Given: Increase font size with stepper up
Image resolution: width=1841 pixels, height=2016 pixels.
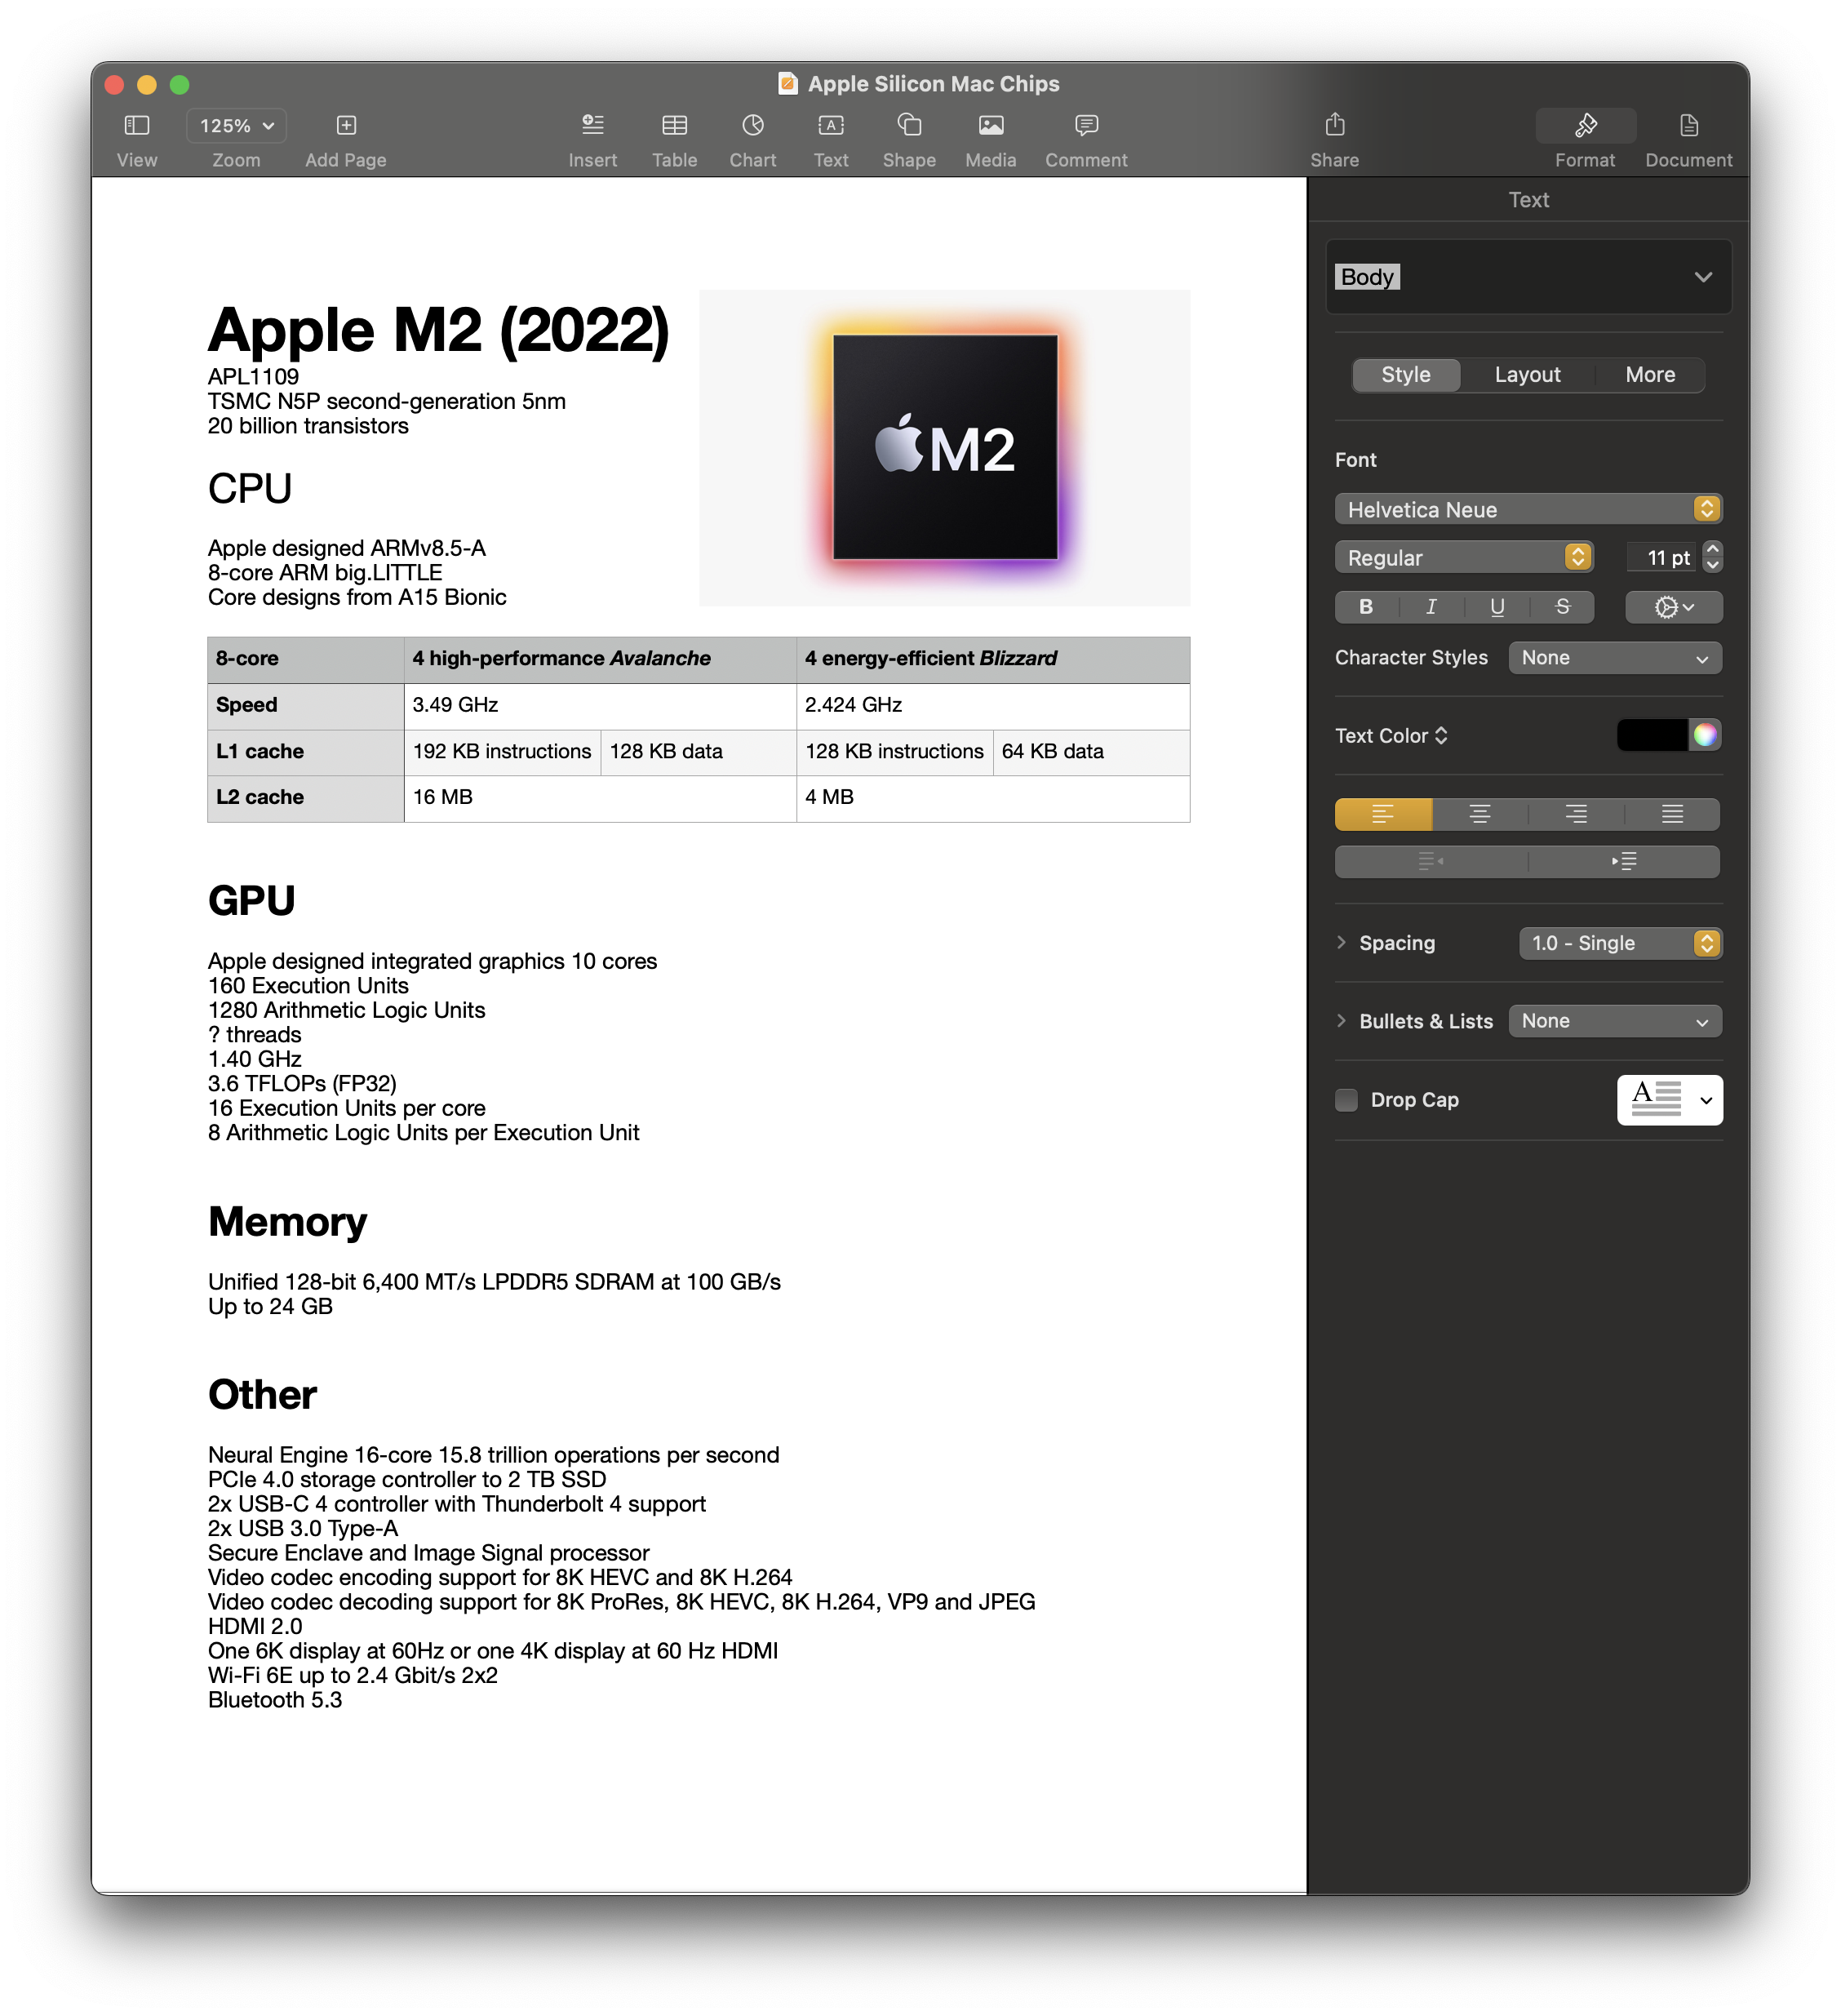Looking at the screenshot, I should click(1712, 549).
